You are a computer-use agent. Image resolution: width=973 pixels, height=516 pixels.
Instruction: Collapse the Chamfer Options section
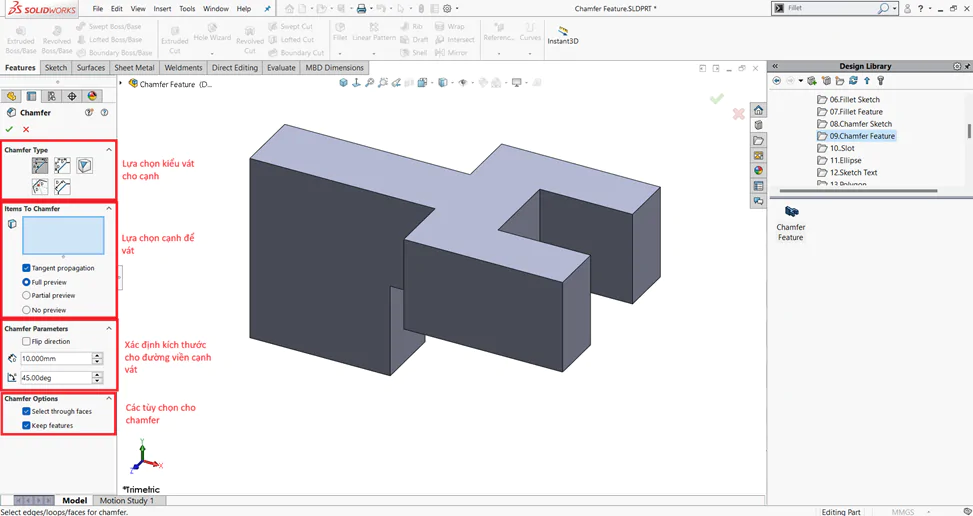(109, 399)
